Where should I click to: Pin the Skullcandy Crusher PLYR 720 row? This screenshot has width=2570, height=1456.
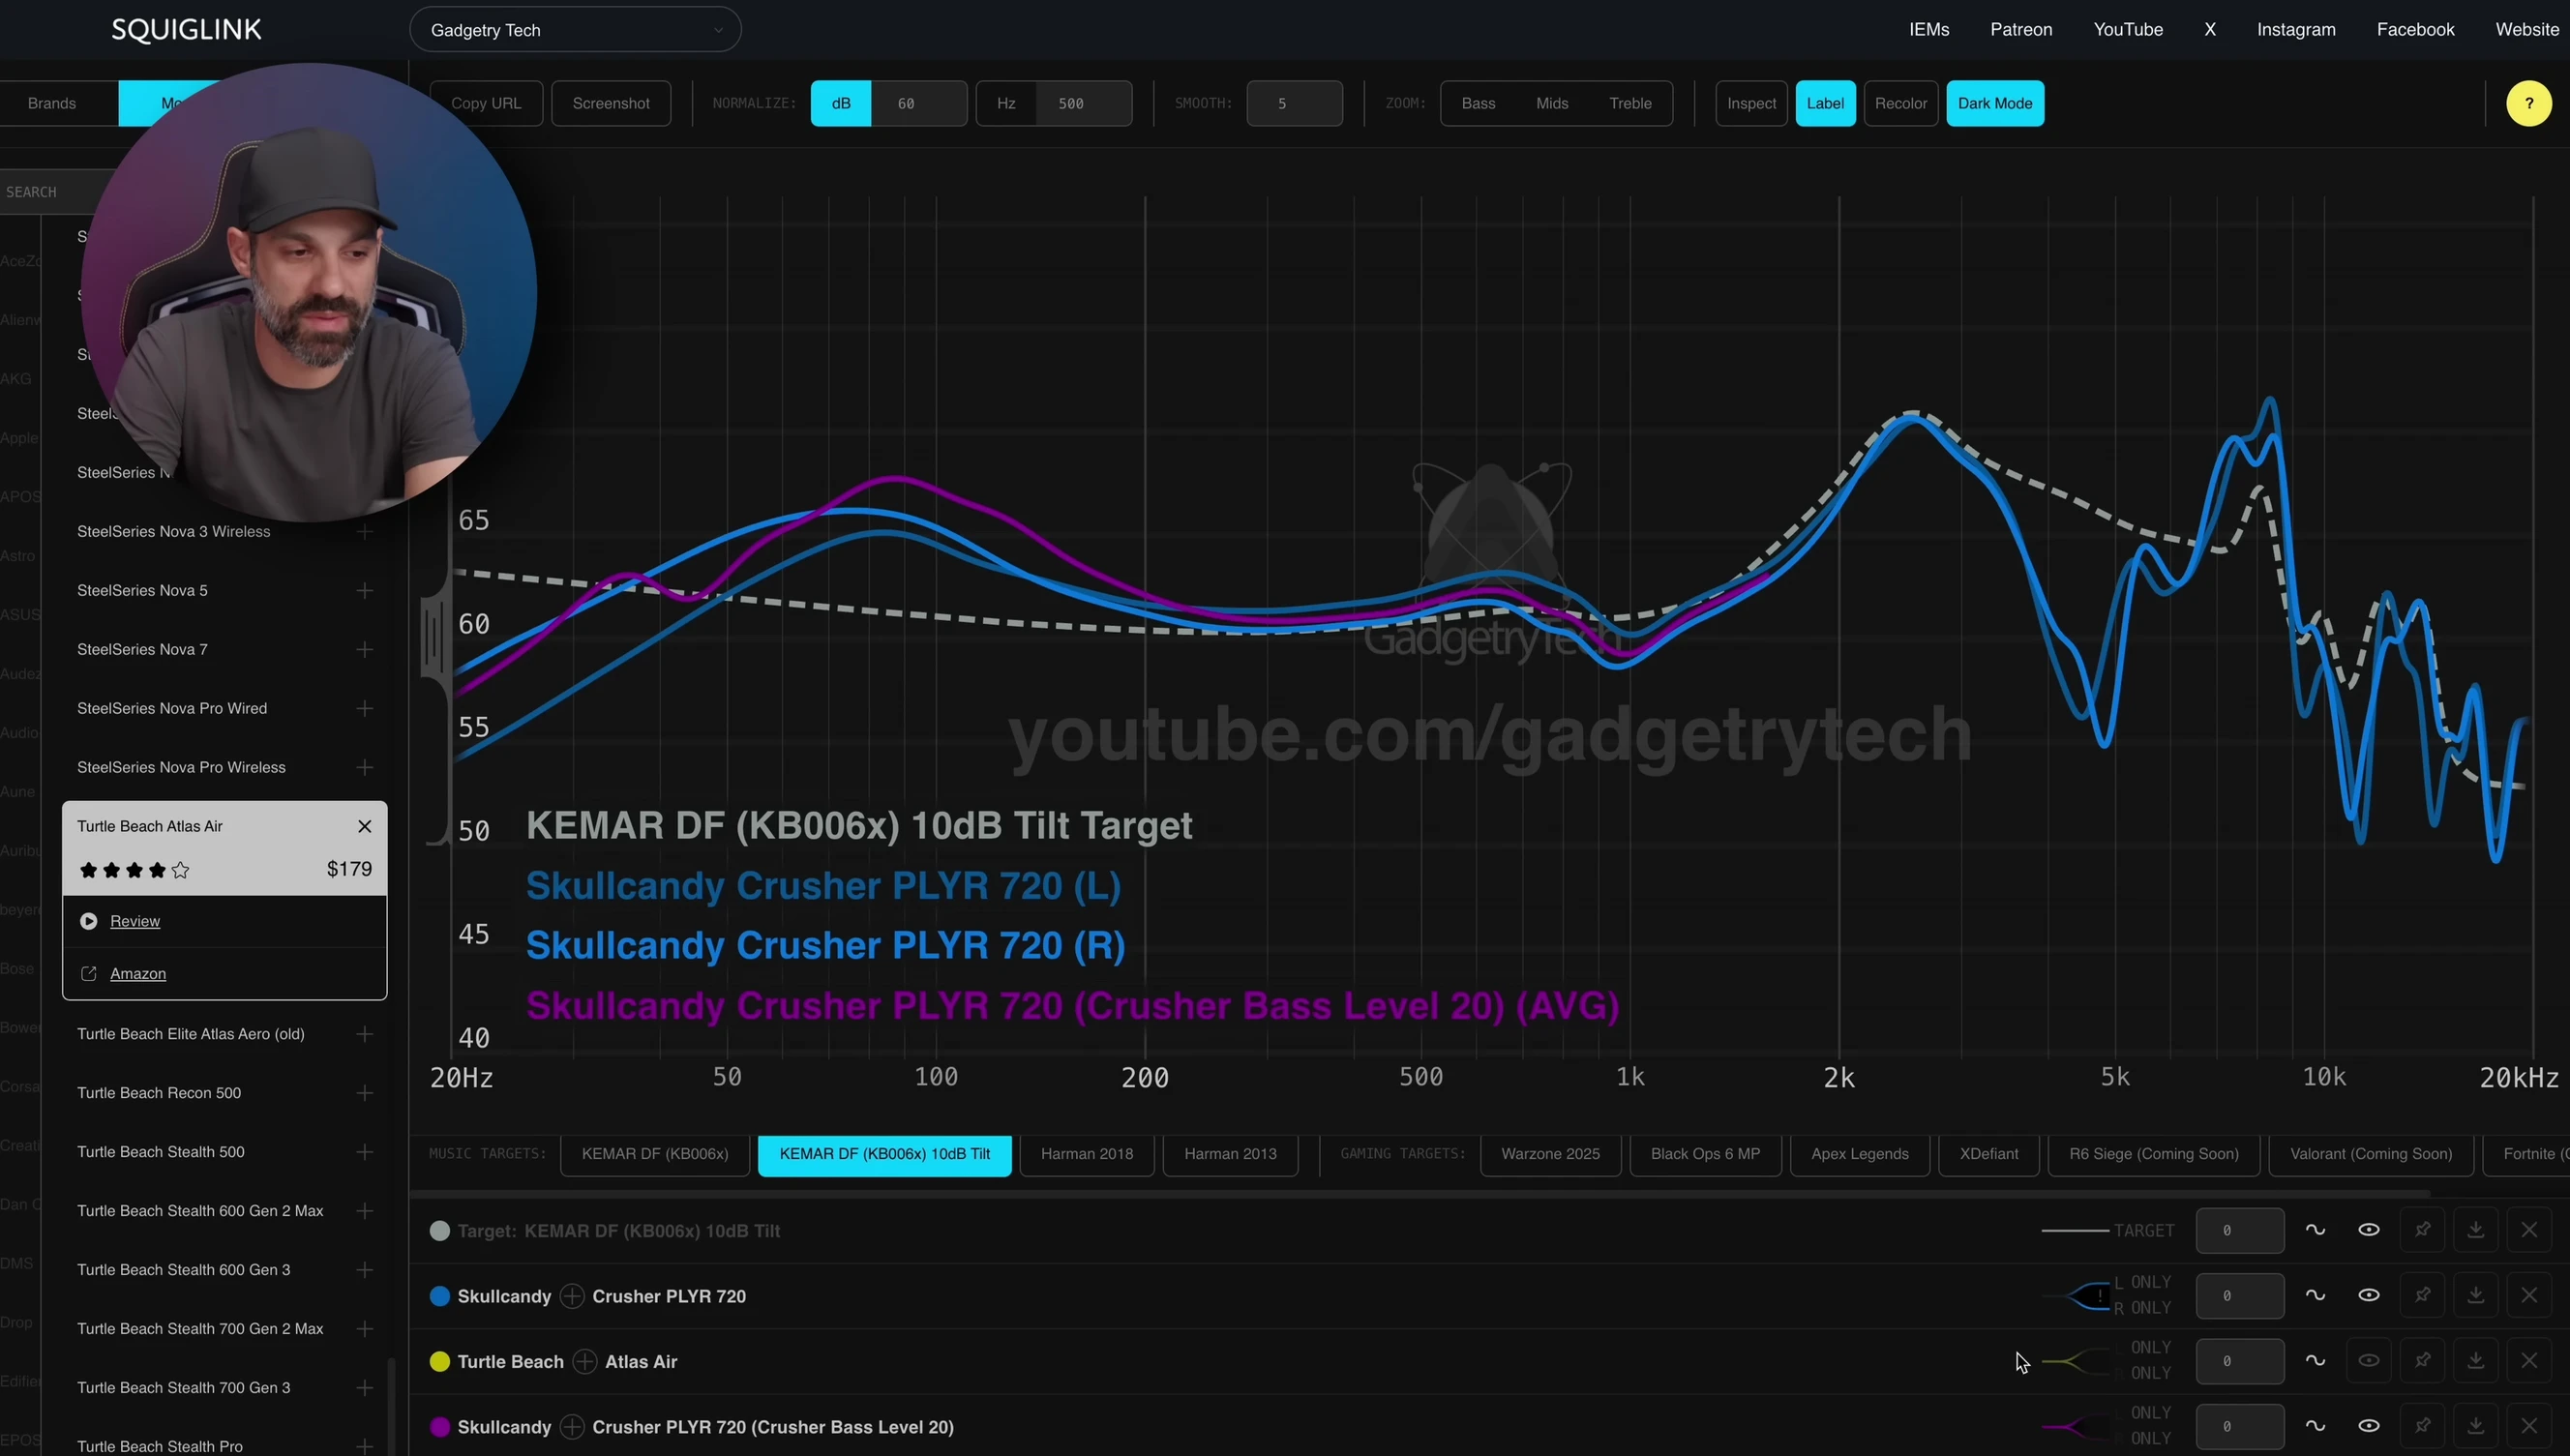pos(2422,1295)
